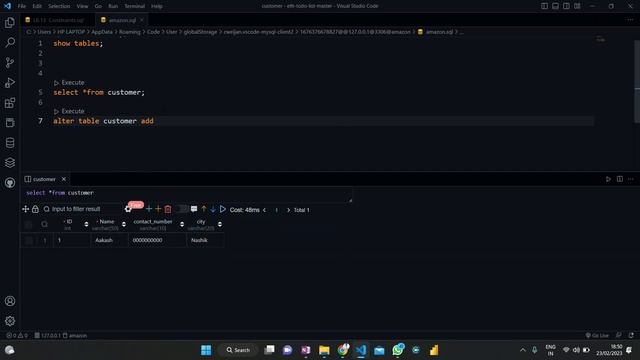Open the Go menu

tap(98, 6)
